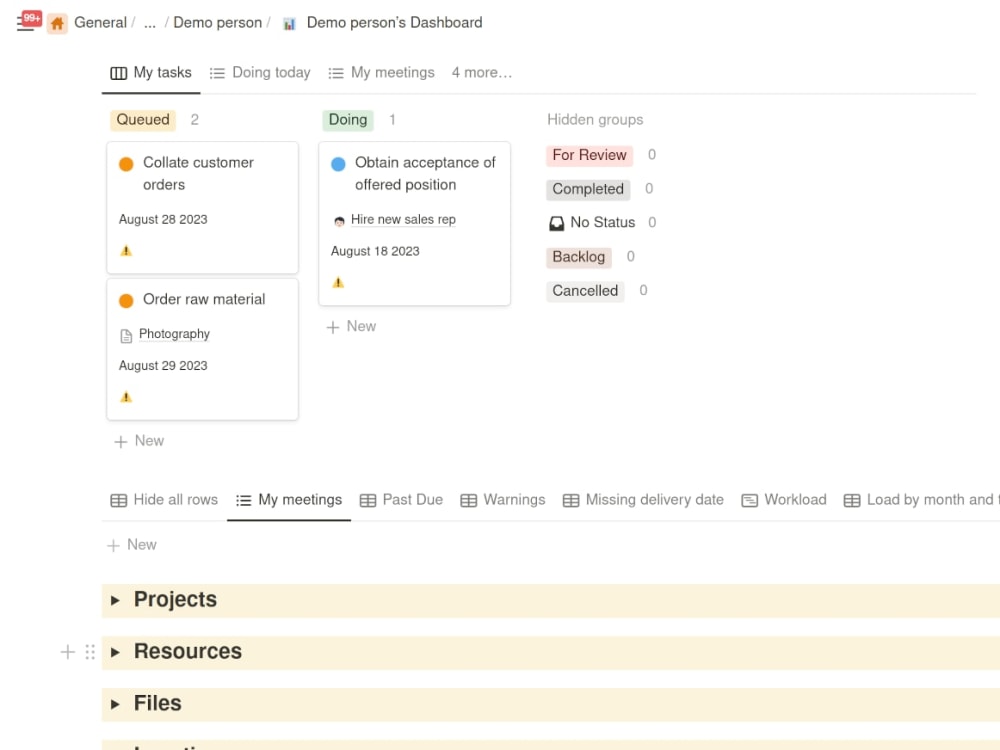
Task: Open the sidebar menu with 99+ badge
Action: coord(28,21)
